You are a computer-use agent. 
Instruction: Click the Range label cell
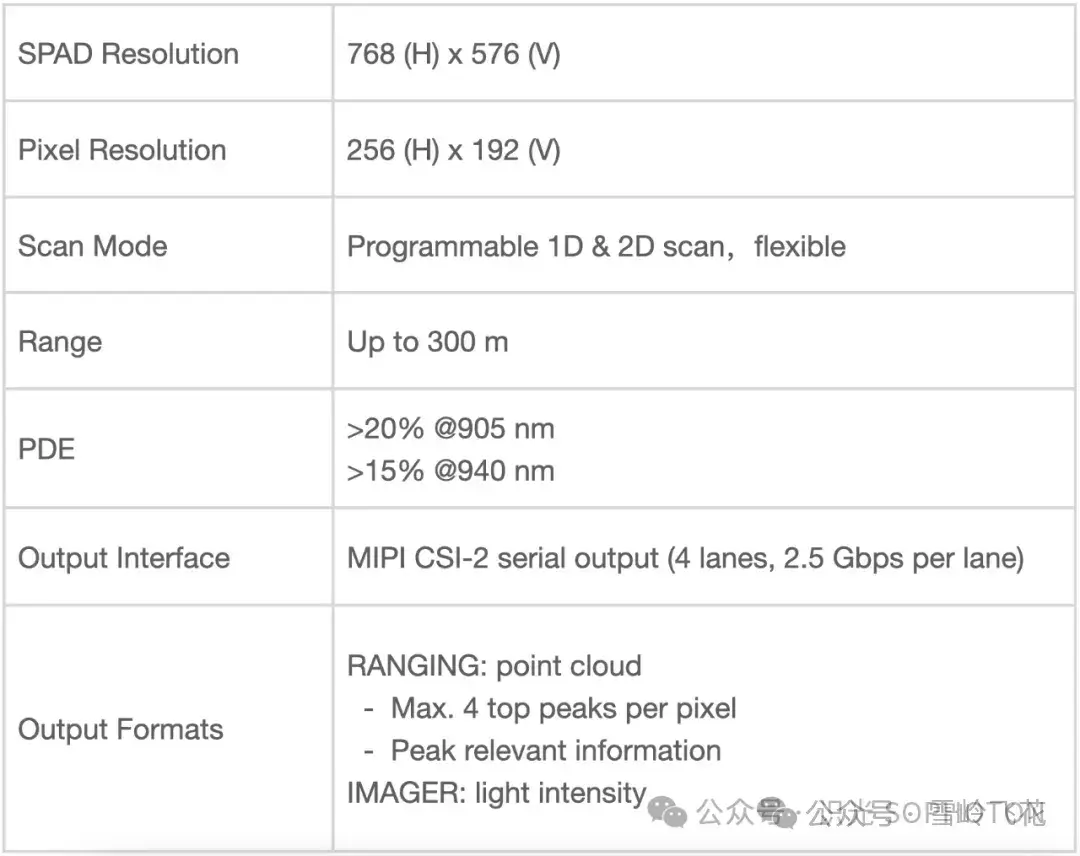pyautogui.click(x=60, y=342)
